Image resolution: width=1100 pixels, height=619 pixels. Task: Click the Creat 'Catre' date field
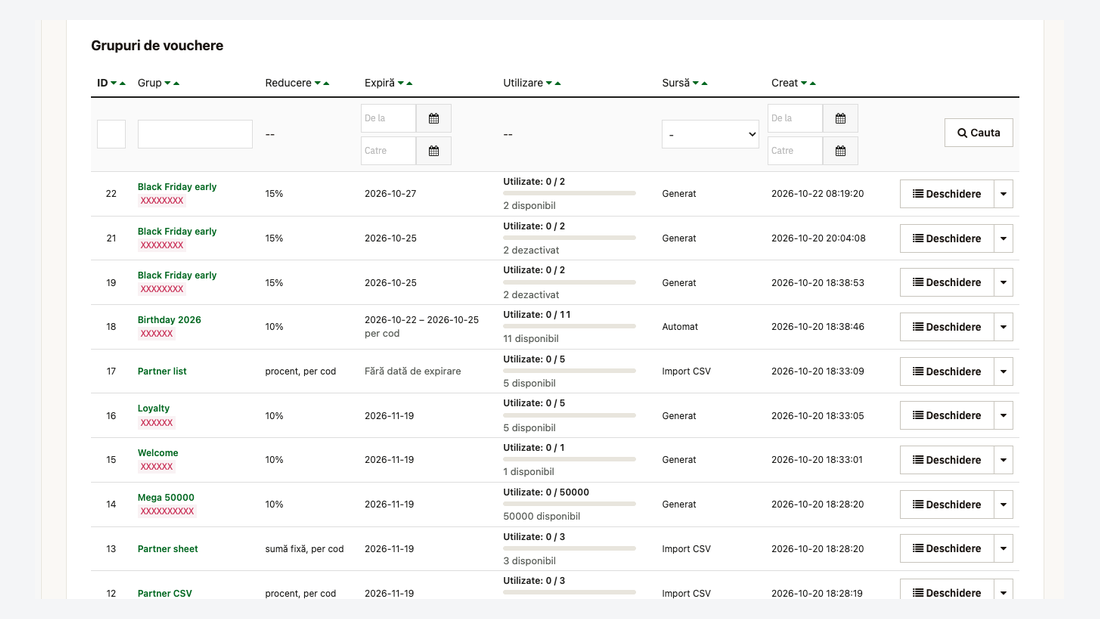coord(795,151)
